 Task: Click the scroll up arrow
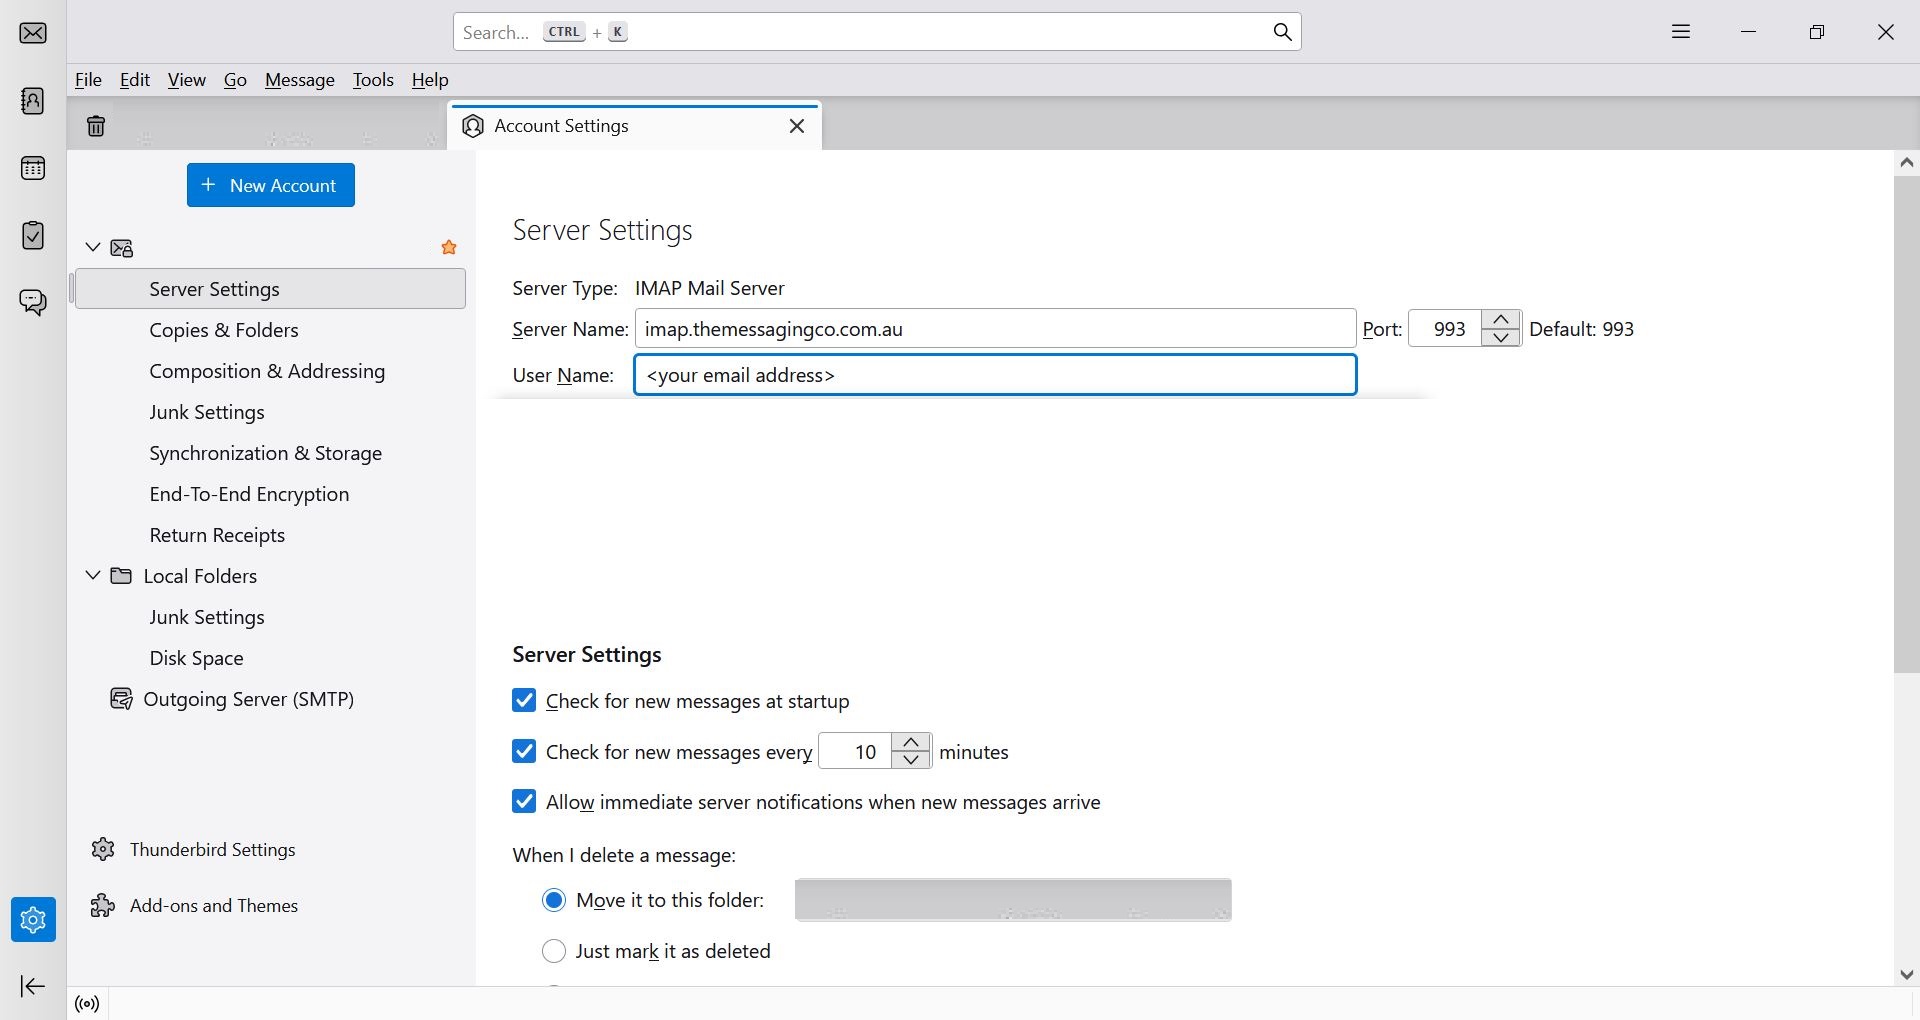point(1906,162)
